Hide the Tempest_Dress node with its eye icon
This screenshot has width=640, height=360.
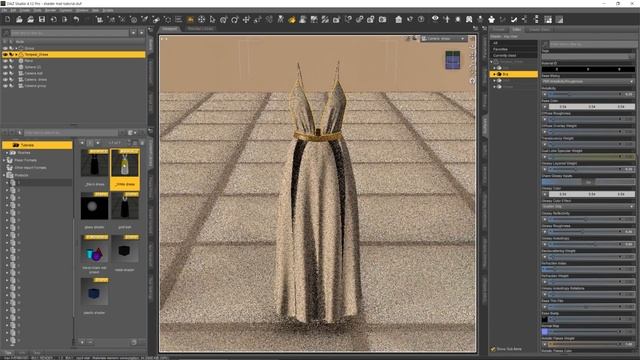[x=5, y=54]
